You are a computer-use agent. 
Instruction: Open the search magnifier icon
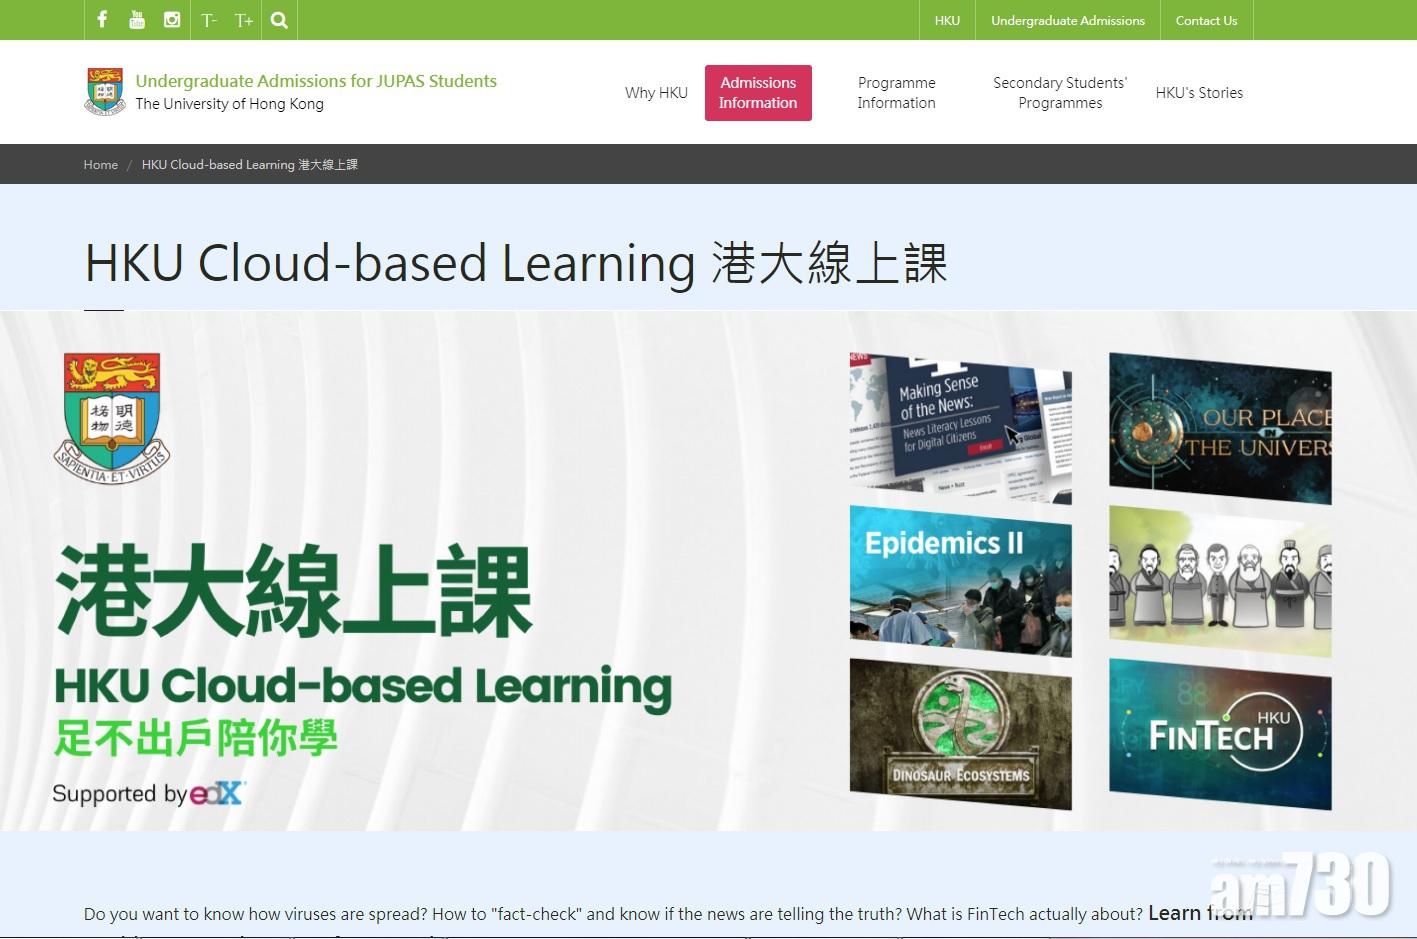(x=279, y=19)
